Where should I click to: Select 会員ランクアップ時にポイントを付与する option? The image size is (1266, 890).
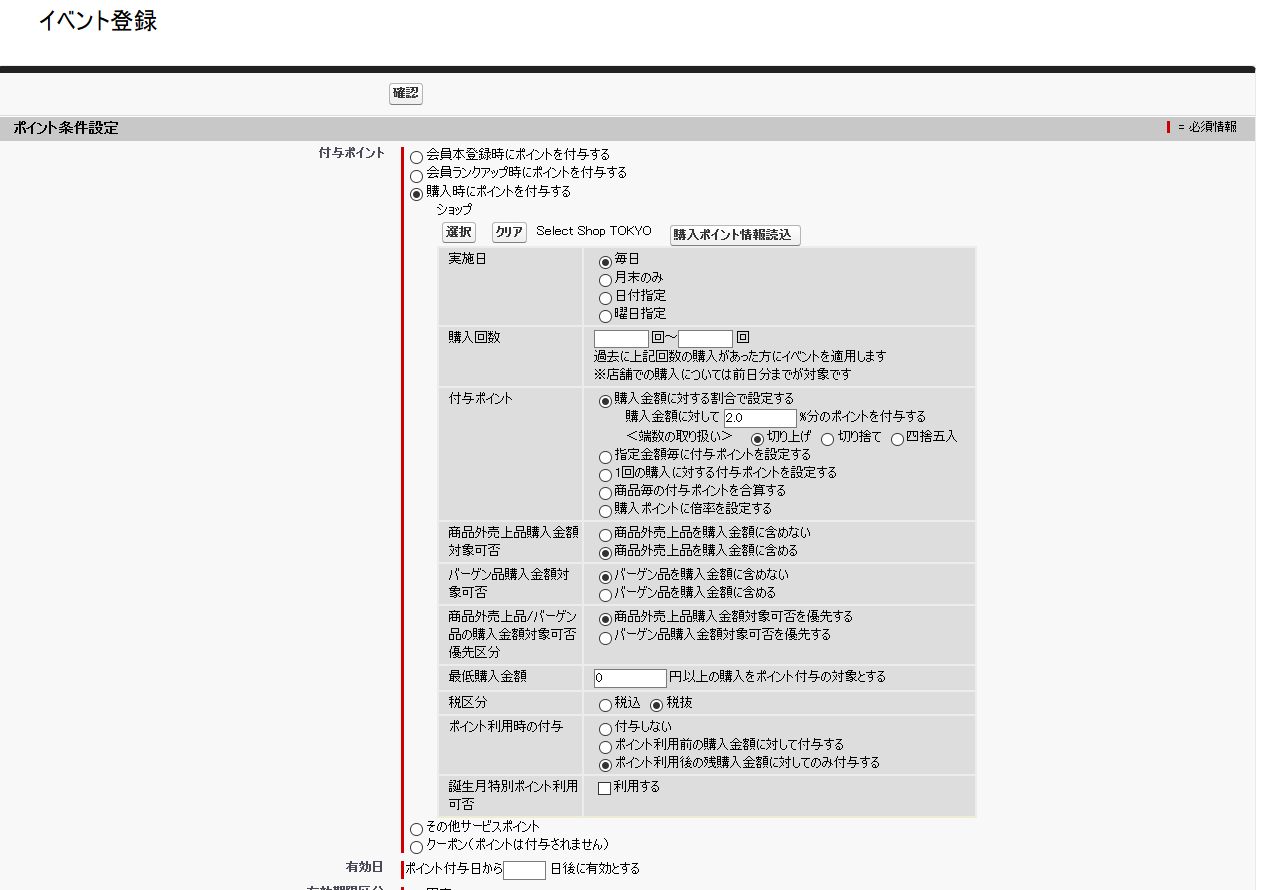pyautogui.click(x=416, y=176)
